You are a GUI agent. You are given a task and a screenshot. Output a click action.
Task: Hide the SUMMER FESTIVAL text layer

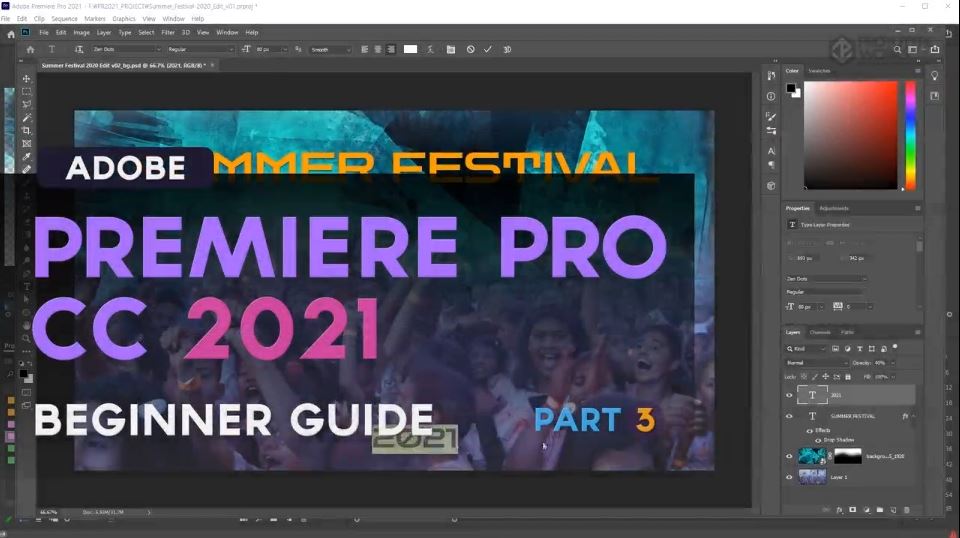(789, 416)
